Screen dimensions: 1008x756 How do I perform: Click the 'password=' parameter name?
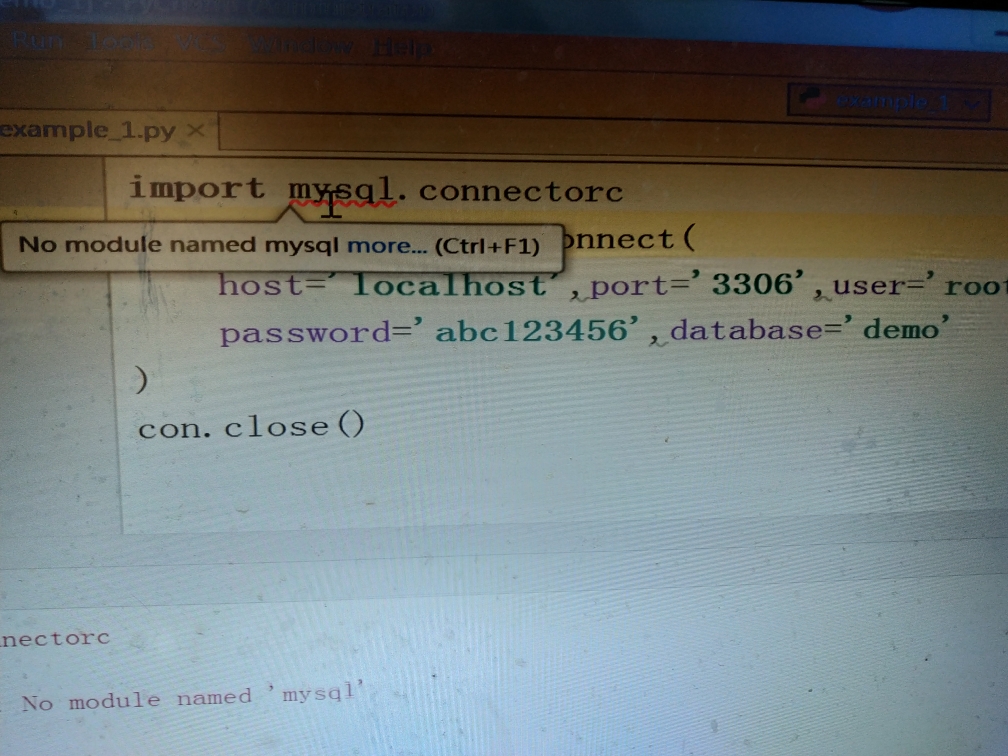click(315, 333)
